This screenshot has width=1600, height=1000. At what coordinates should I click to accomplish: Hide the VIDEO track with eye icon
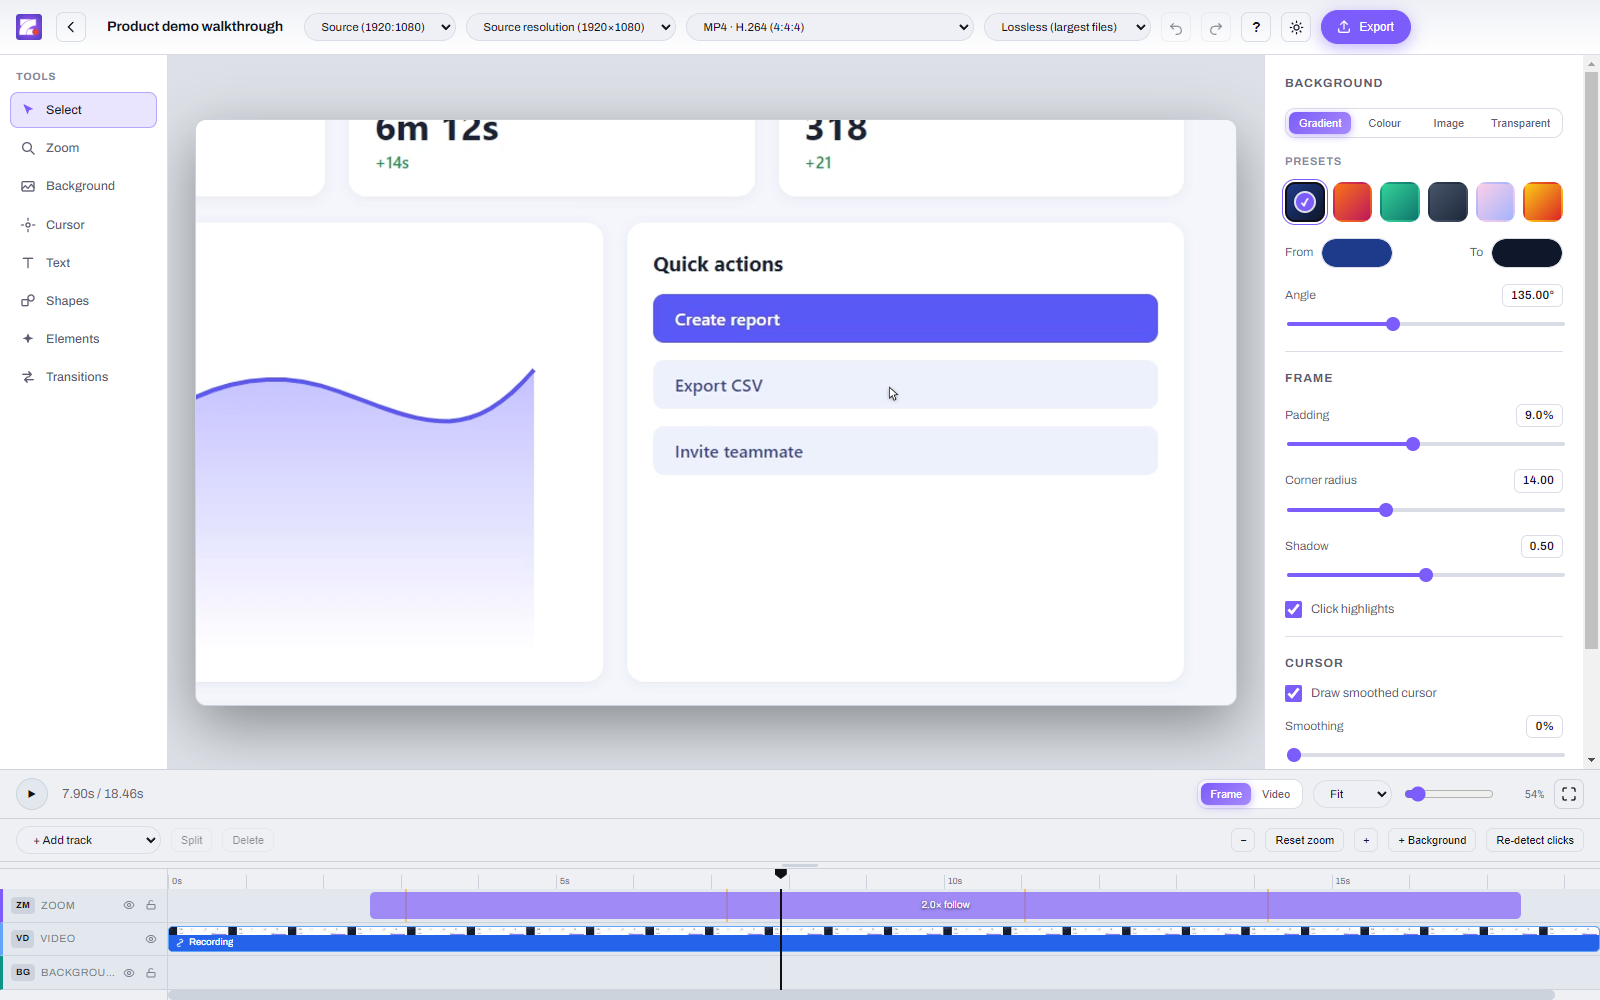tap(151, 939)
